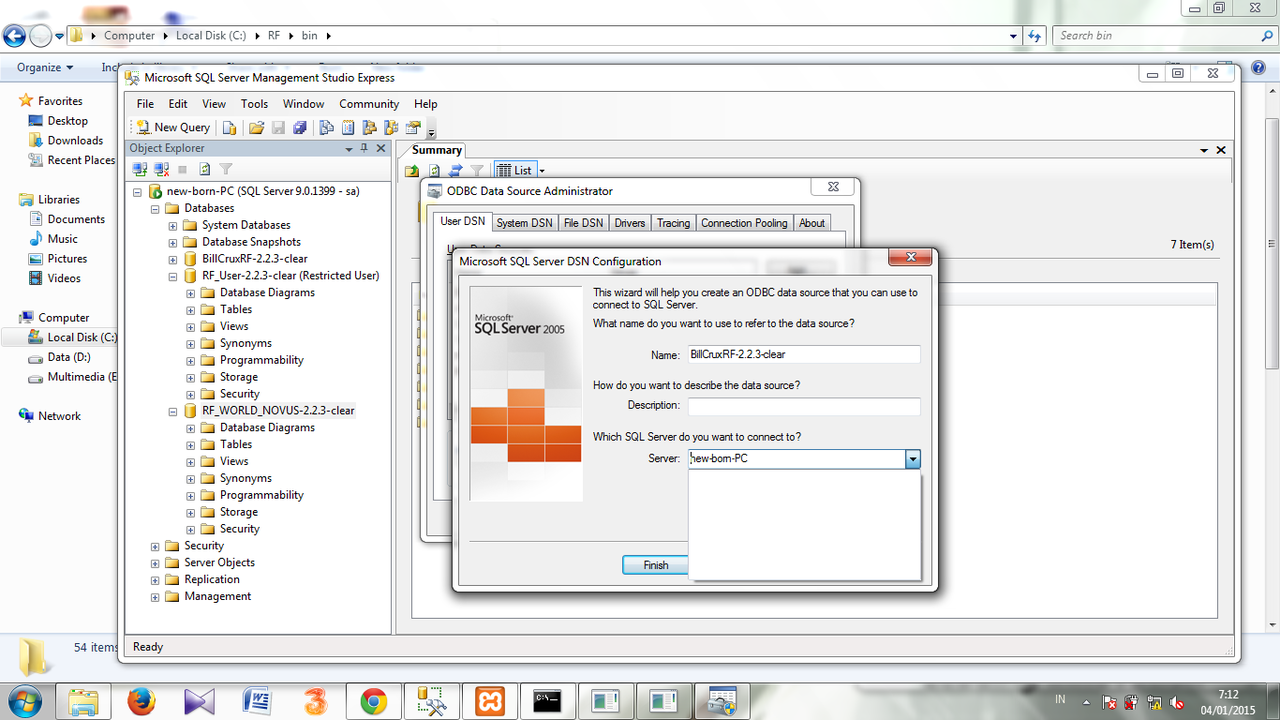The height and width of the screenshot is (720, 1280).
Task: Select Downloads in Explorer Favorites
Action: [x=75, y=141]
